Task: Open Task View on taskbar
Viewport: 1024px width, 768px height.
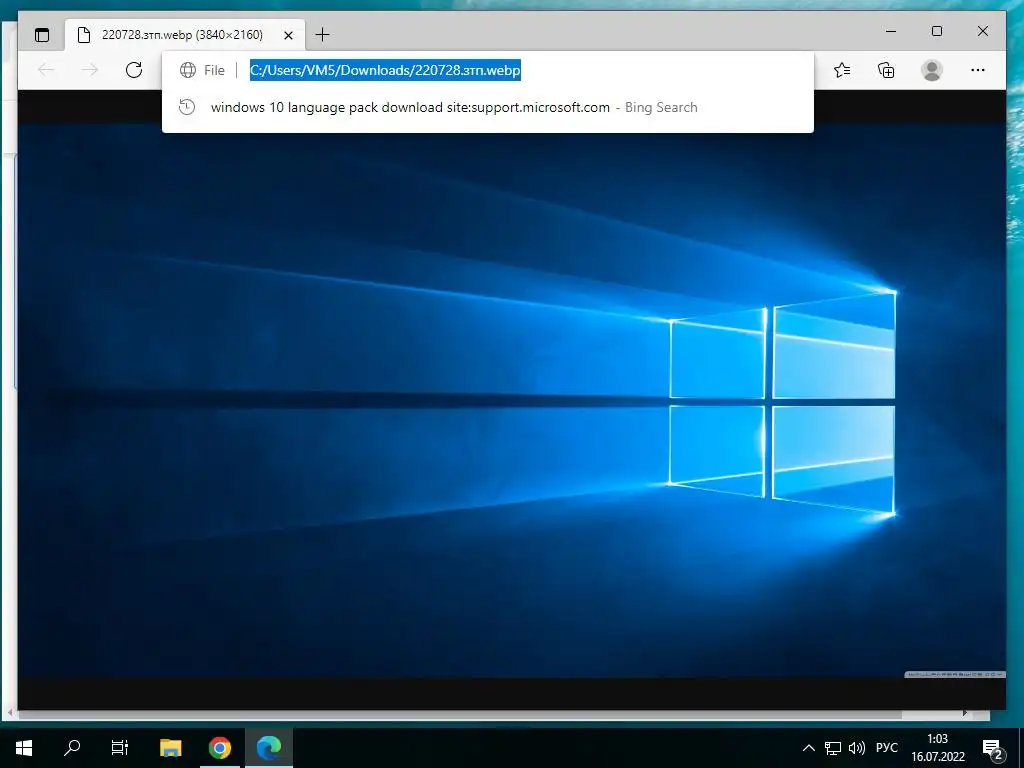Action: pyautogui.click(x=120, y=748)
